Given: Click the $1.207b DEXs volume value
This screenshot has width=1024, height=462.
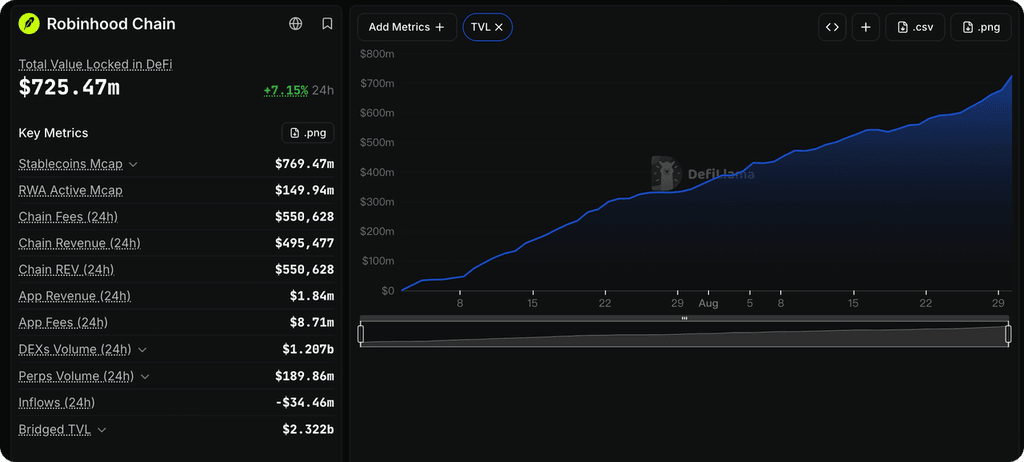Looking at the screenshot, I should 308,350.
